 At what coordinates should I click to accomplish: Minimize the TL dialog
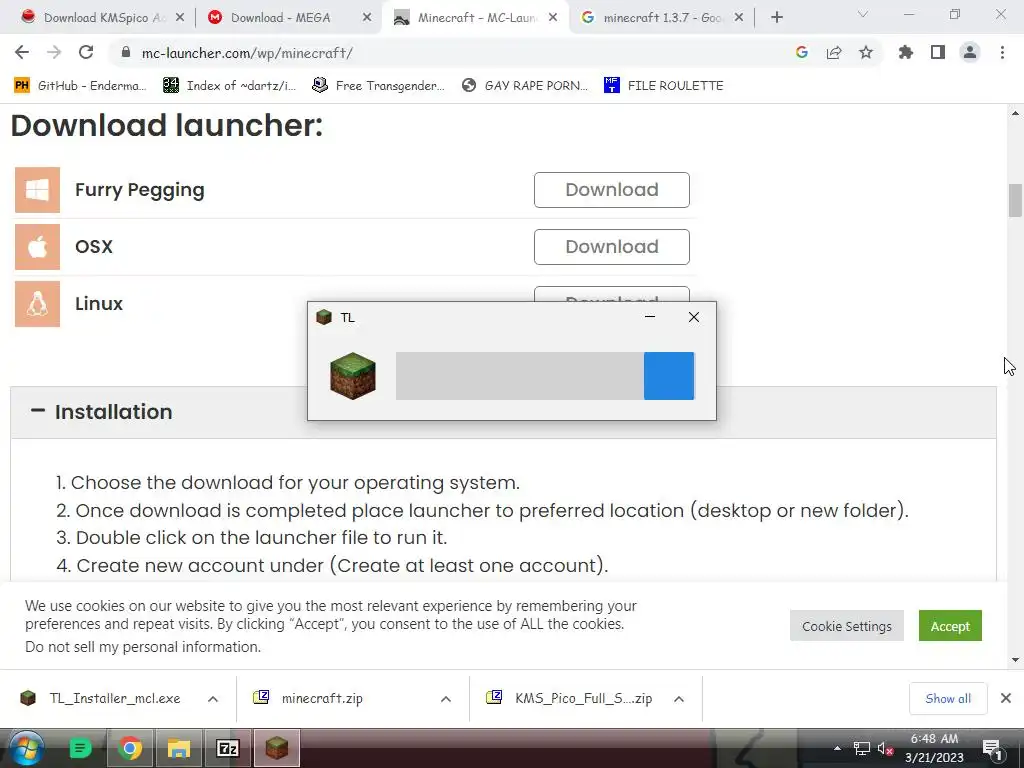[650, 317]
